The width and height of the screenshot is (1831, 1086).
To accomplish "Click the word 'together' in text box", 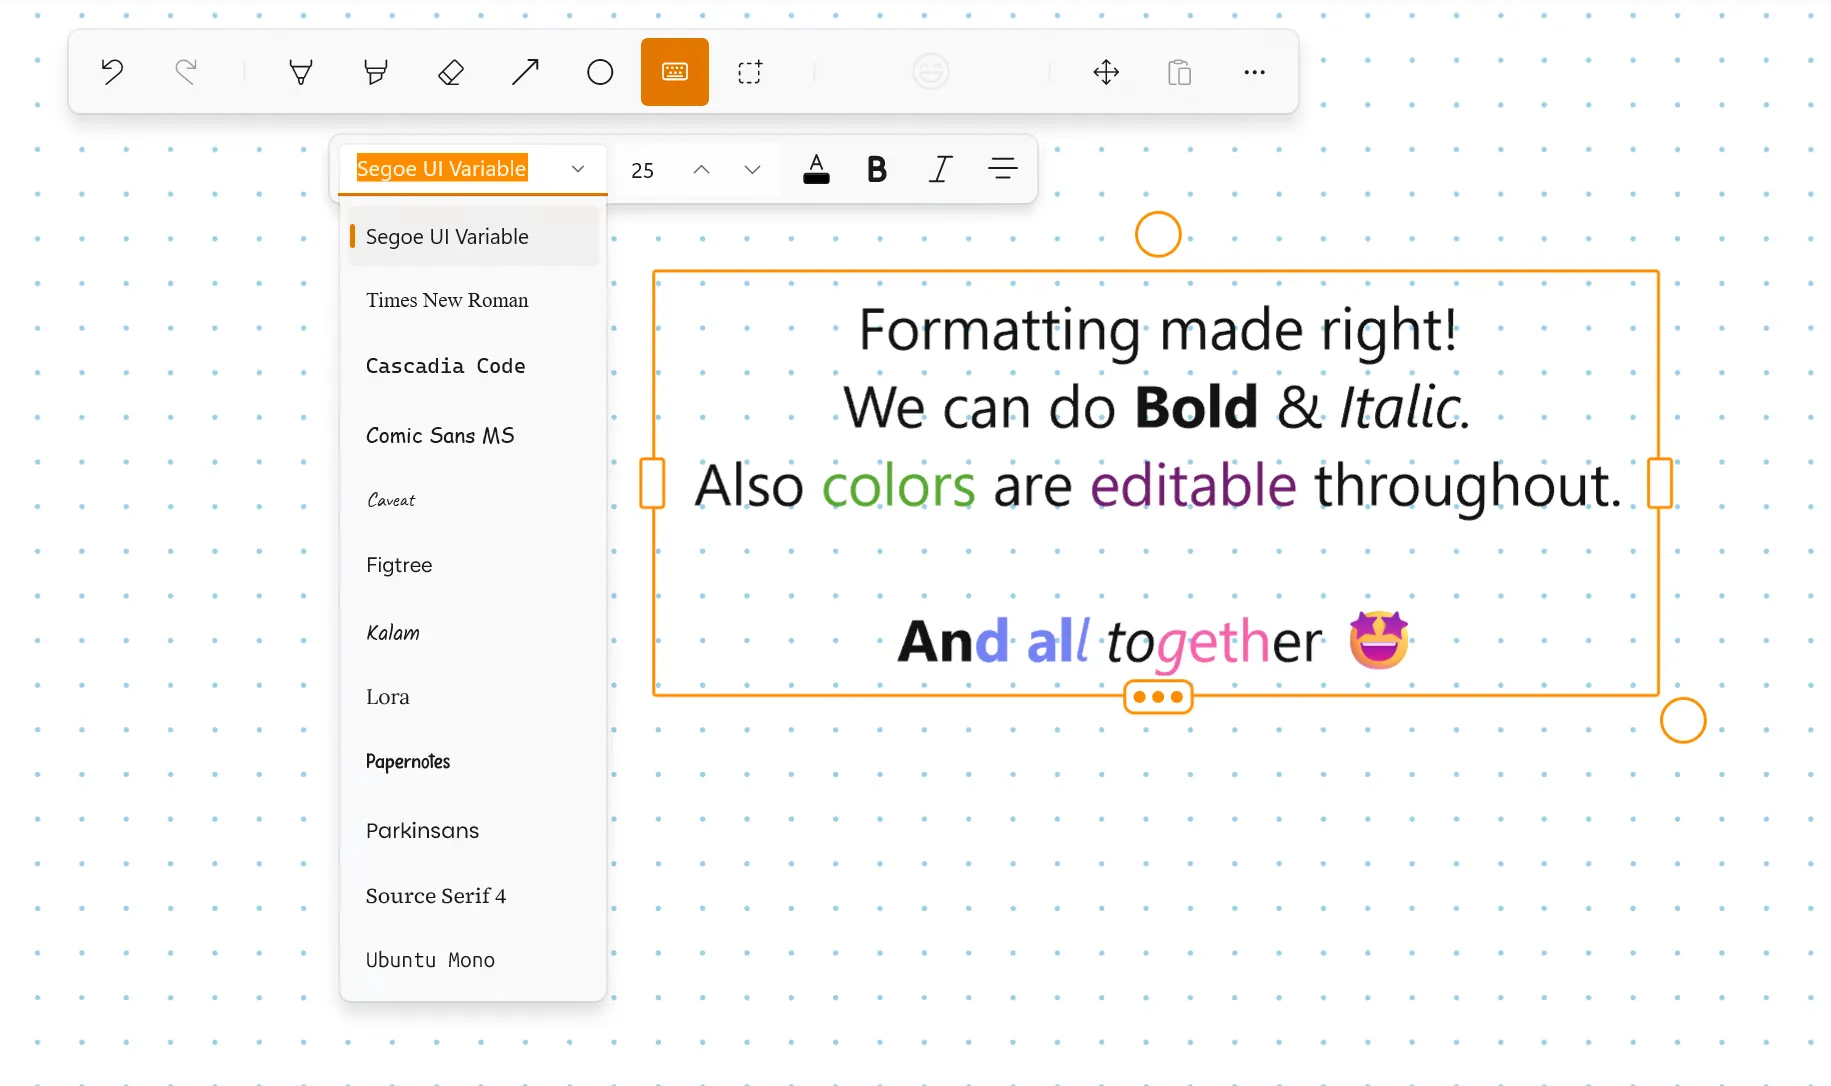I will (1214, 643).
